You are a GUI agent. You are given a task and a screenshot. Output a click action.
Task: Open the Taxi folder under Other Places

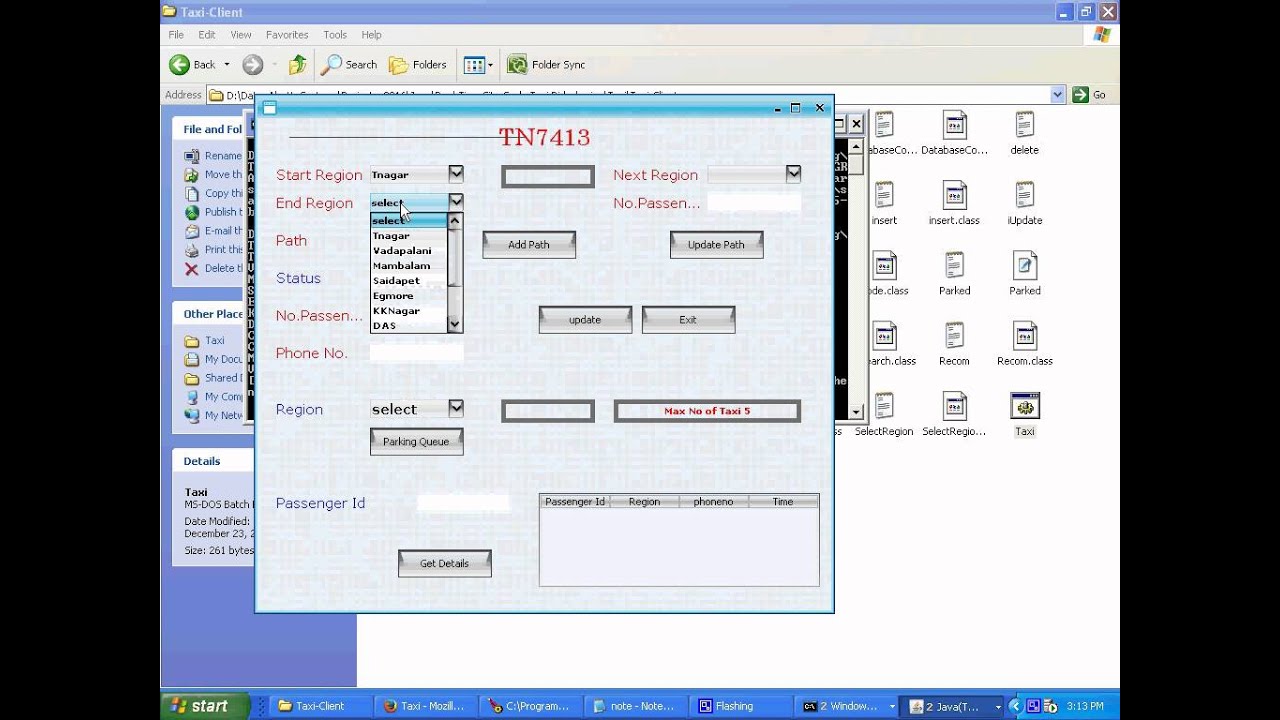[205, 341]
